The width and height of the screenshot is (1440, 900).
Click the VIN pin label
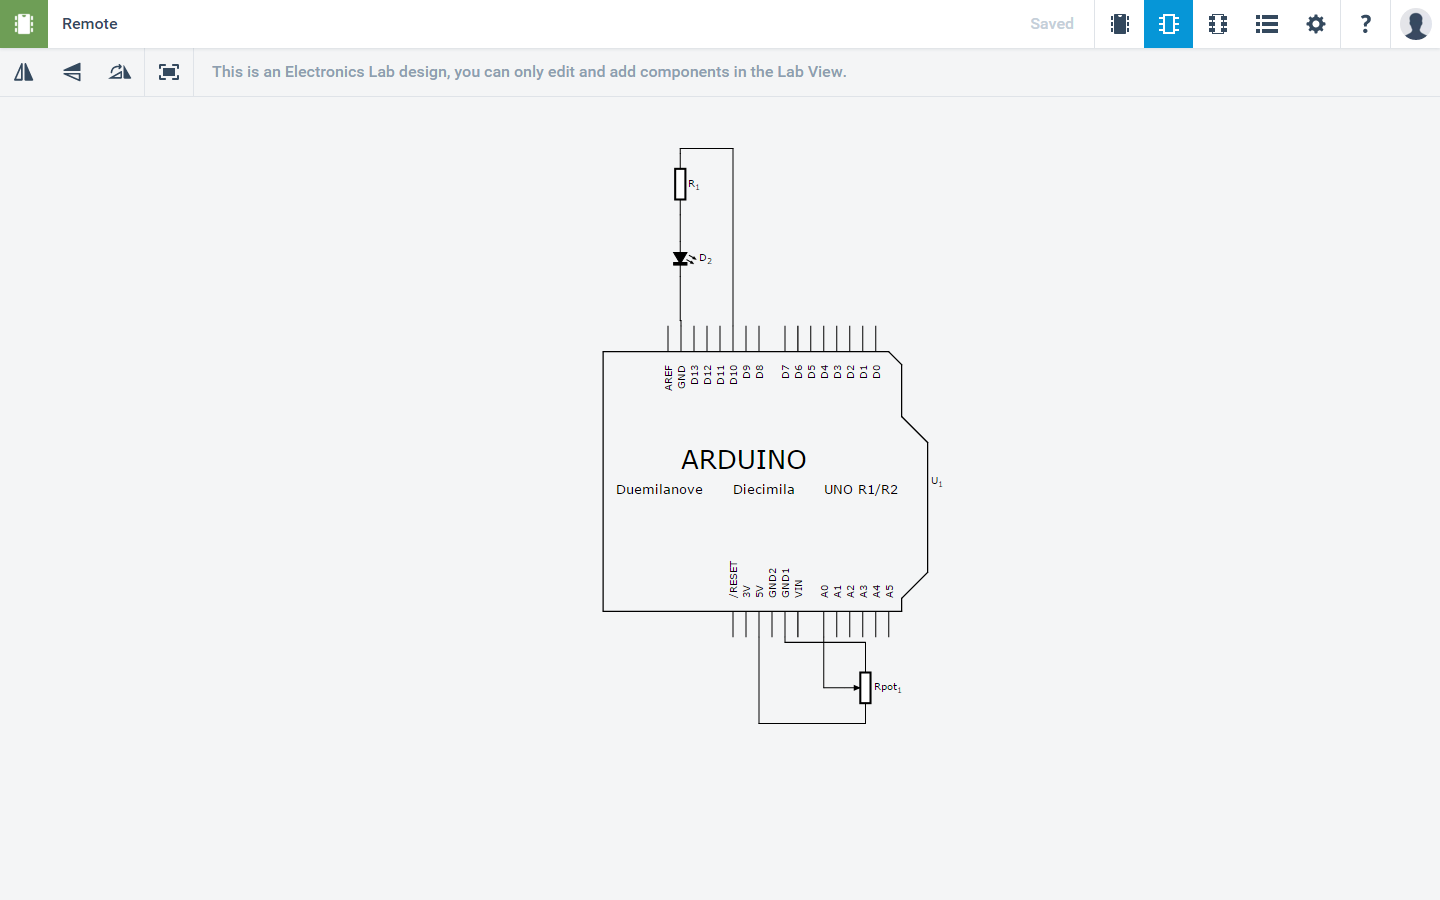[798, 589]
